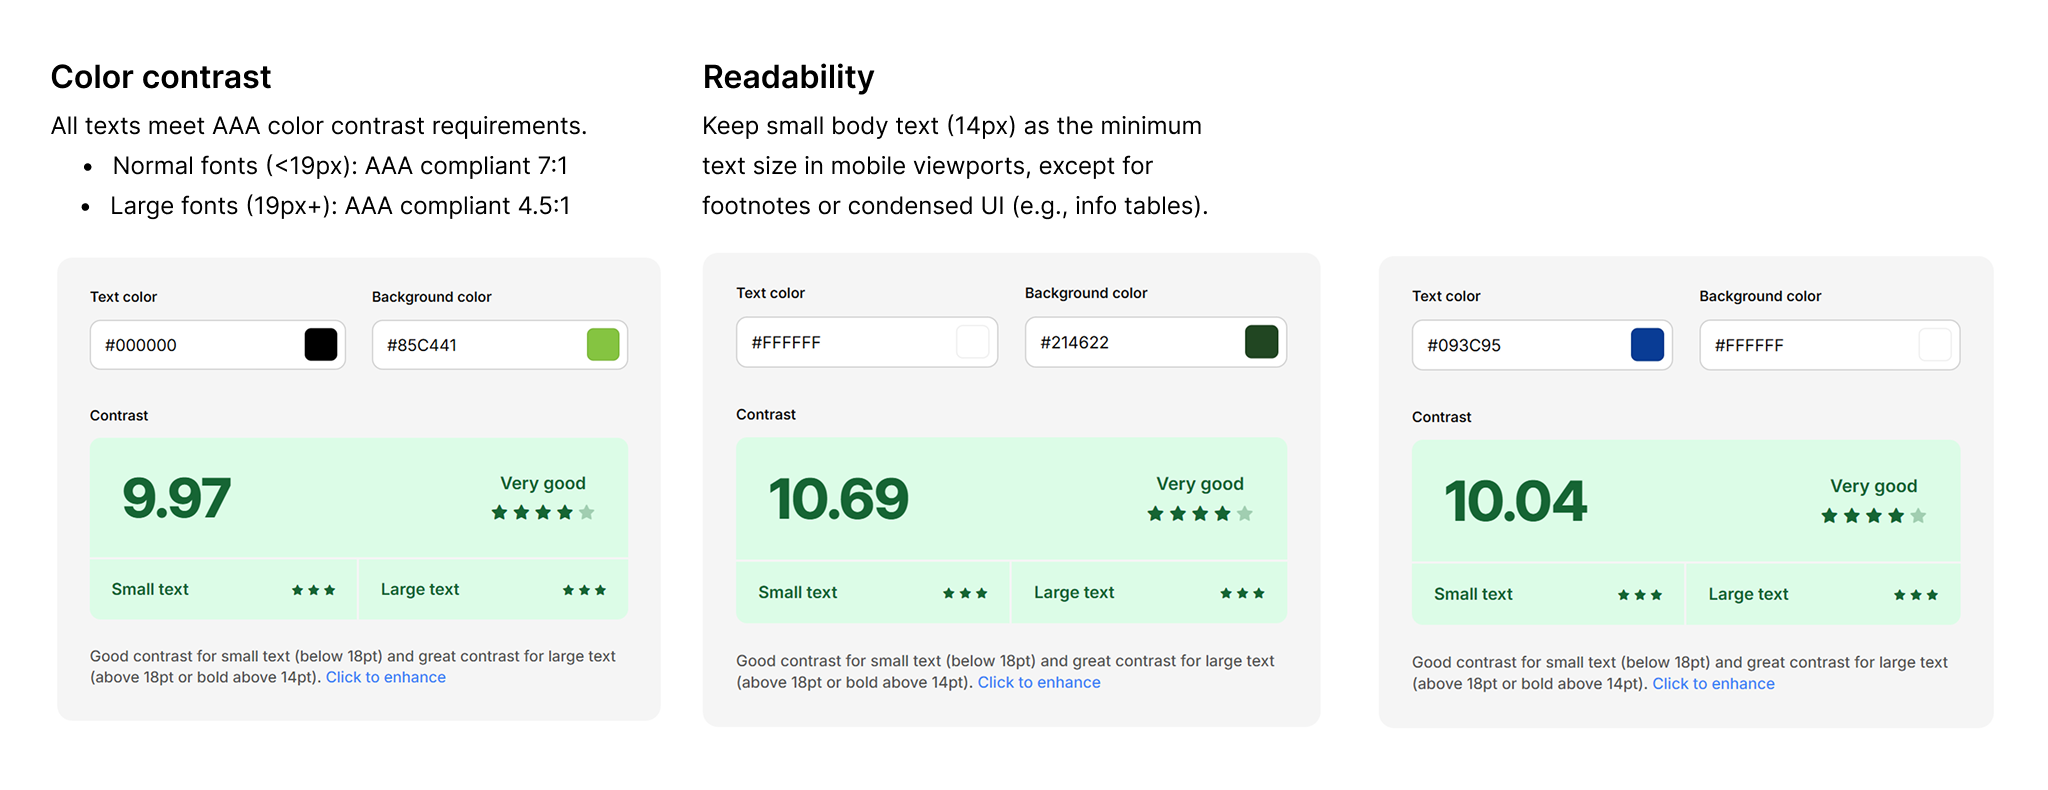
Task: Click the Very good label in the 10.04 card
Action: pyautogui.click(x=1874, y=486)
